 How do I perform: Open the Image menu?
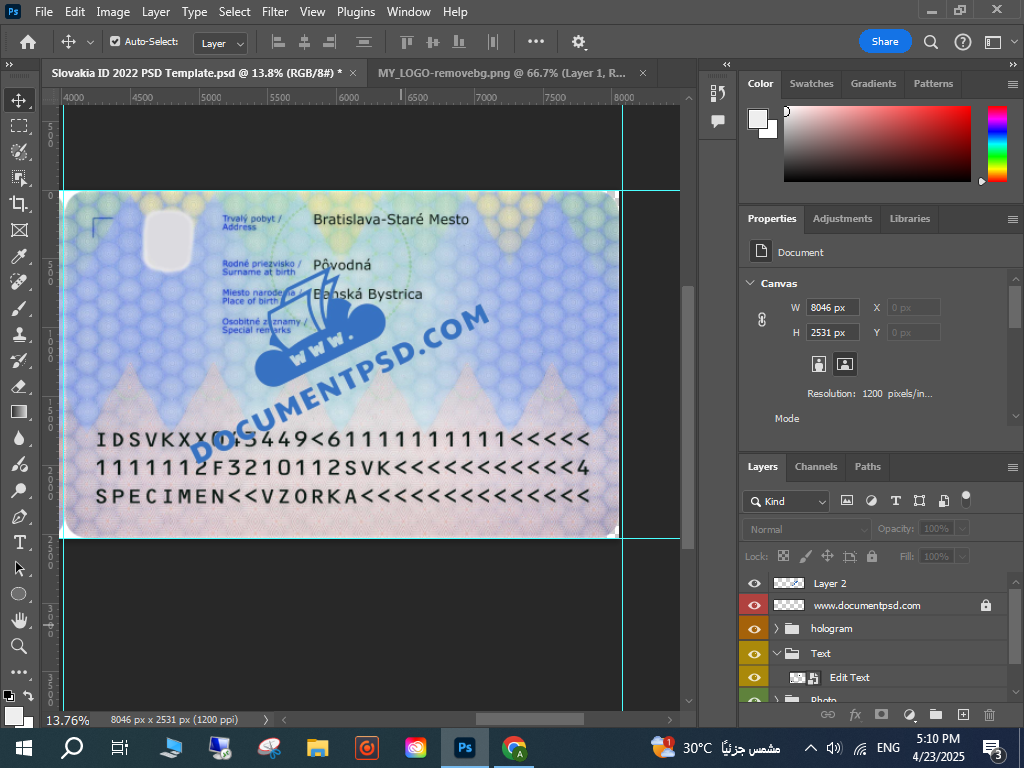click(x=113, y=12)
